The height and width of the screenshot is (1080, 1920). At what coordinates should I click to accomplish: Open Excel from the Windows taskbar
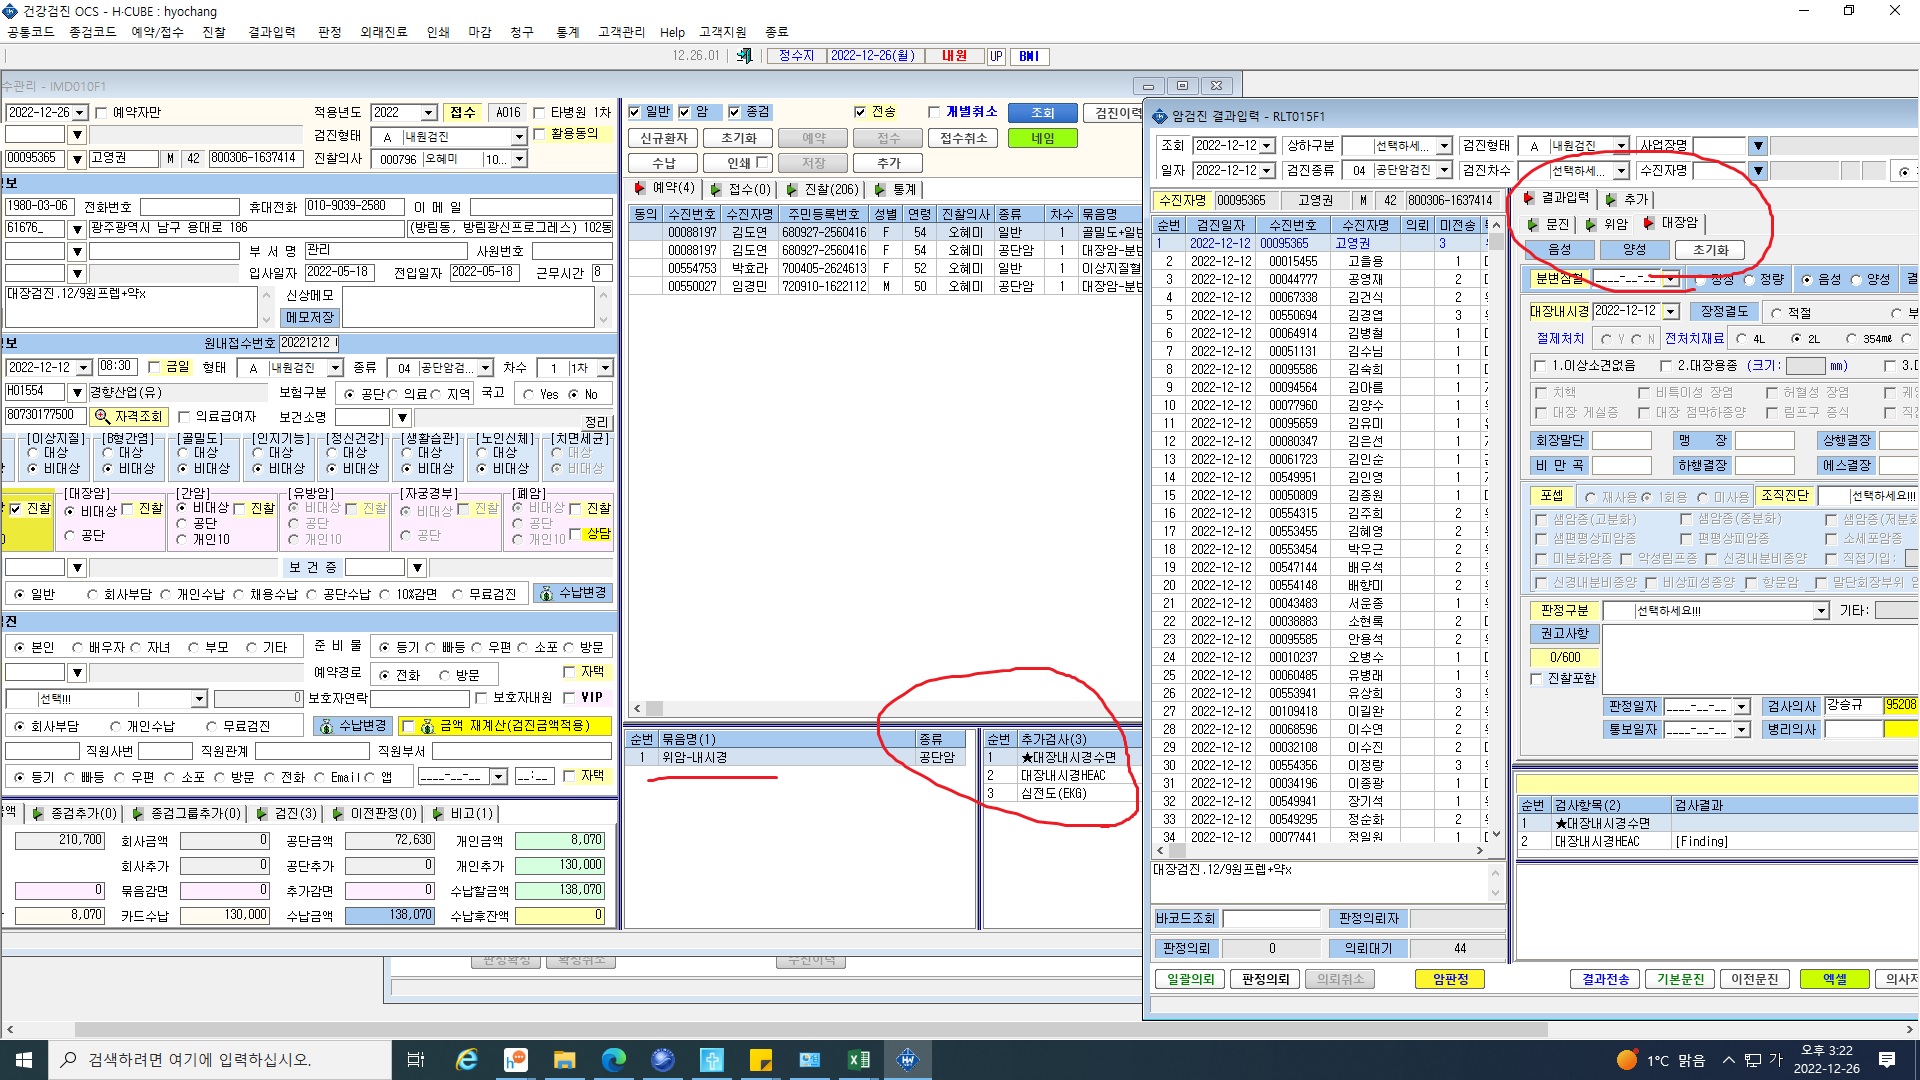pyautogui.click(x=858, y=1059)
